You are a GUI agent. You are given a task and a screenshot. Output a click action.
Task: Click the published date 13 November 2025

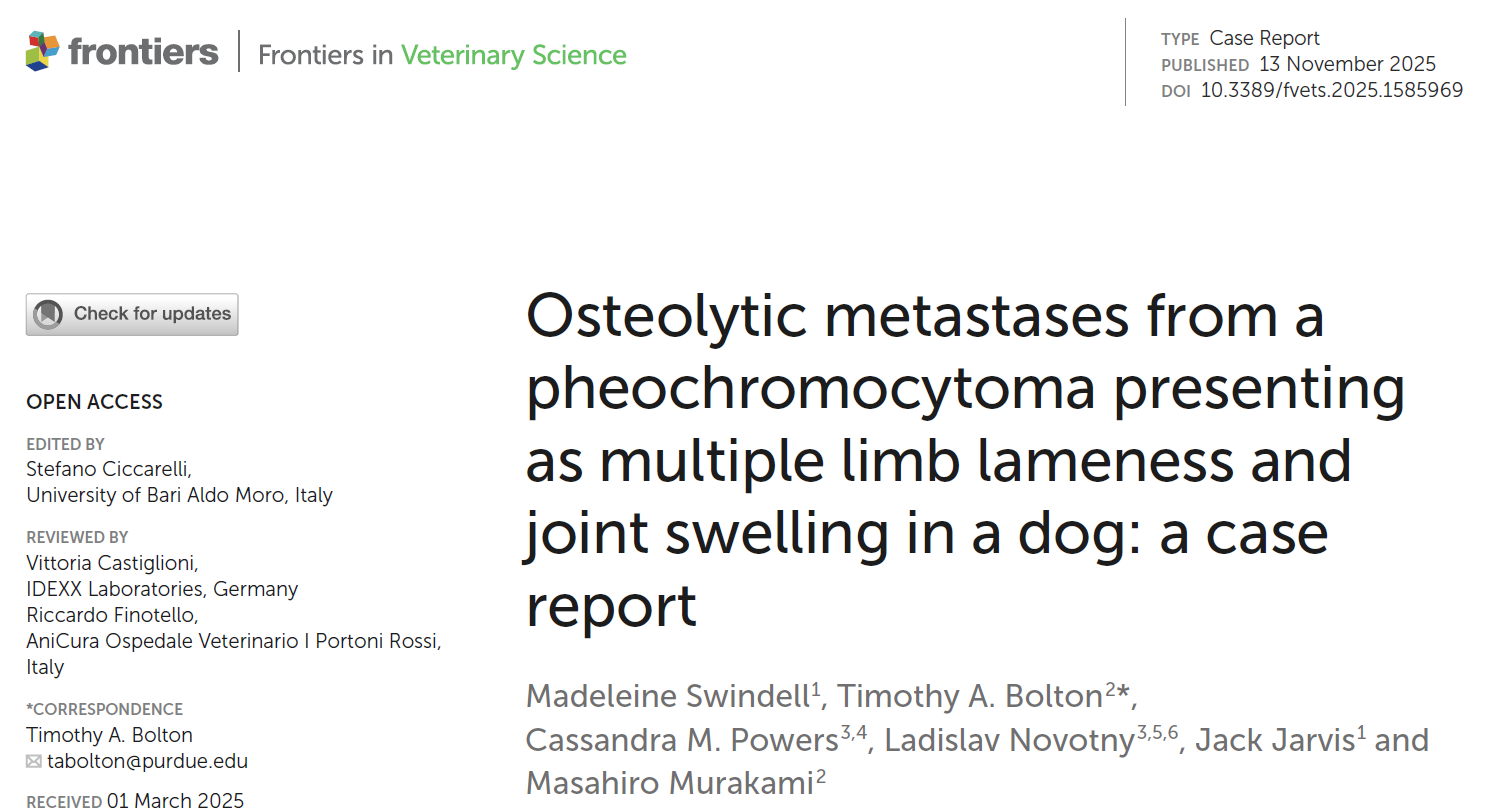1347,64
